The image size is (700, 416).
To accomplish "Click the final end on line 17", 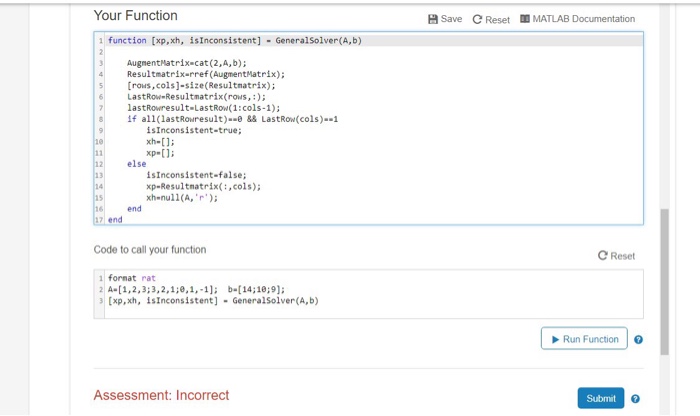I will coord(115,220).
